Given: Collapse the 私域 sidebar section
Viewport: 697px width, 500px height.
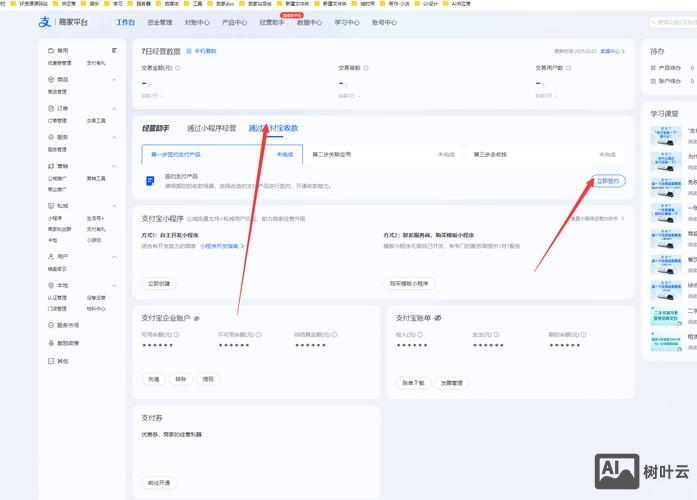Looking at the screenshot, I should (x=114, y=206).
